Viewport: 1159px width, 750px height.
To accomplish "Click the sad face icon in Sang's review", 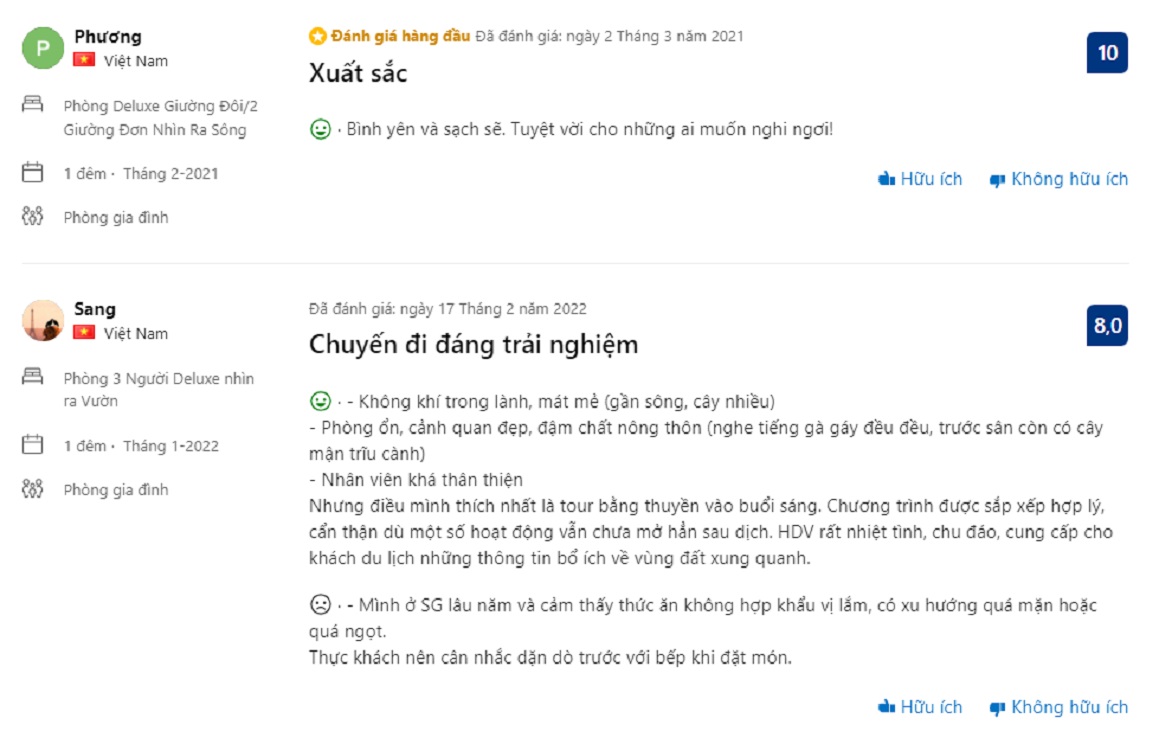I will click(x=320, y=604).
